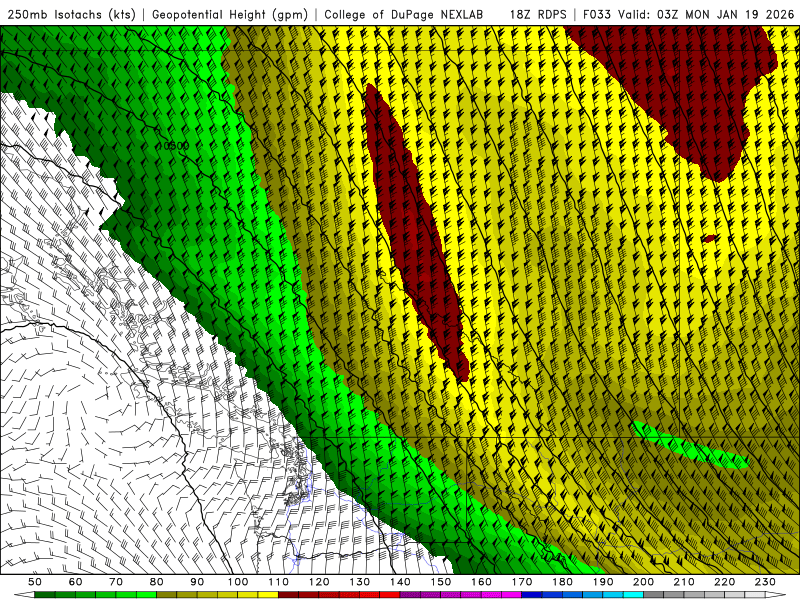Viewport: 800px width, 600px height.
Task: Click the legend value "90"
Action: pyautogui.click(x=197, y=582)
